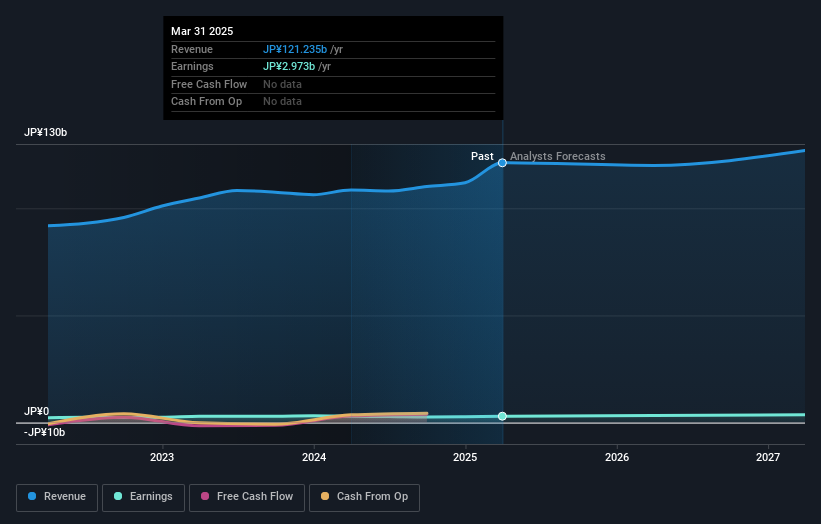Select the earnings data point at Mar 2025
This screenshot has width=821, height=524.
(x=502, y=416)
